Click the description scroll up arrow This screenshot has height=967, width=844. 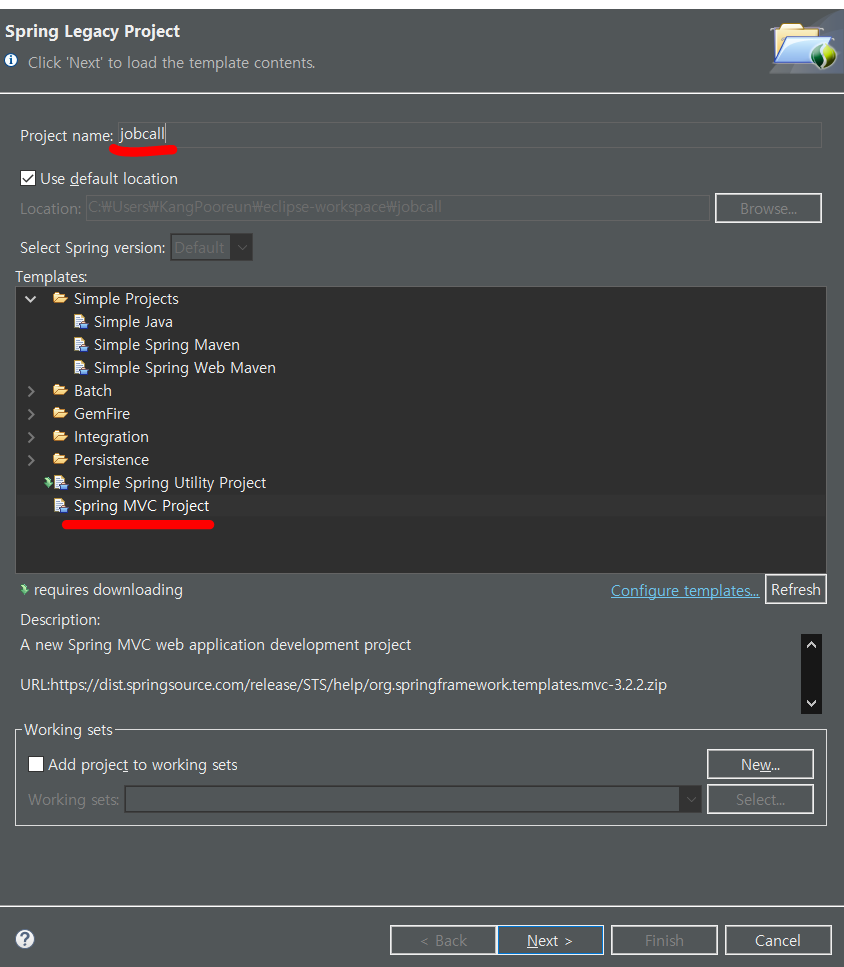click(x=811, y=644)
